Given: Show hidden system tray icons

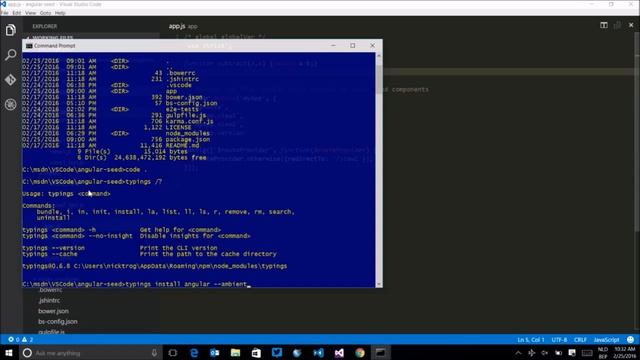Looking at the screenshot, I should [518, 353].
